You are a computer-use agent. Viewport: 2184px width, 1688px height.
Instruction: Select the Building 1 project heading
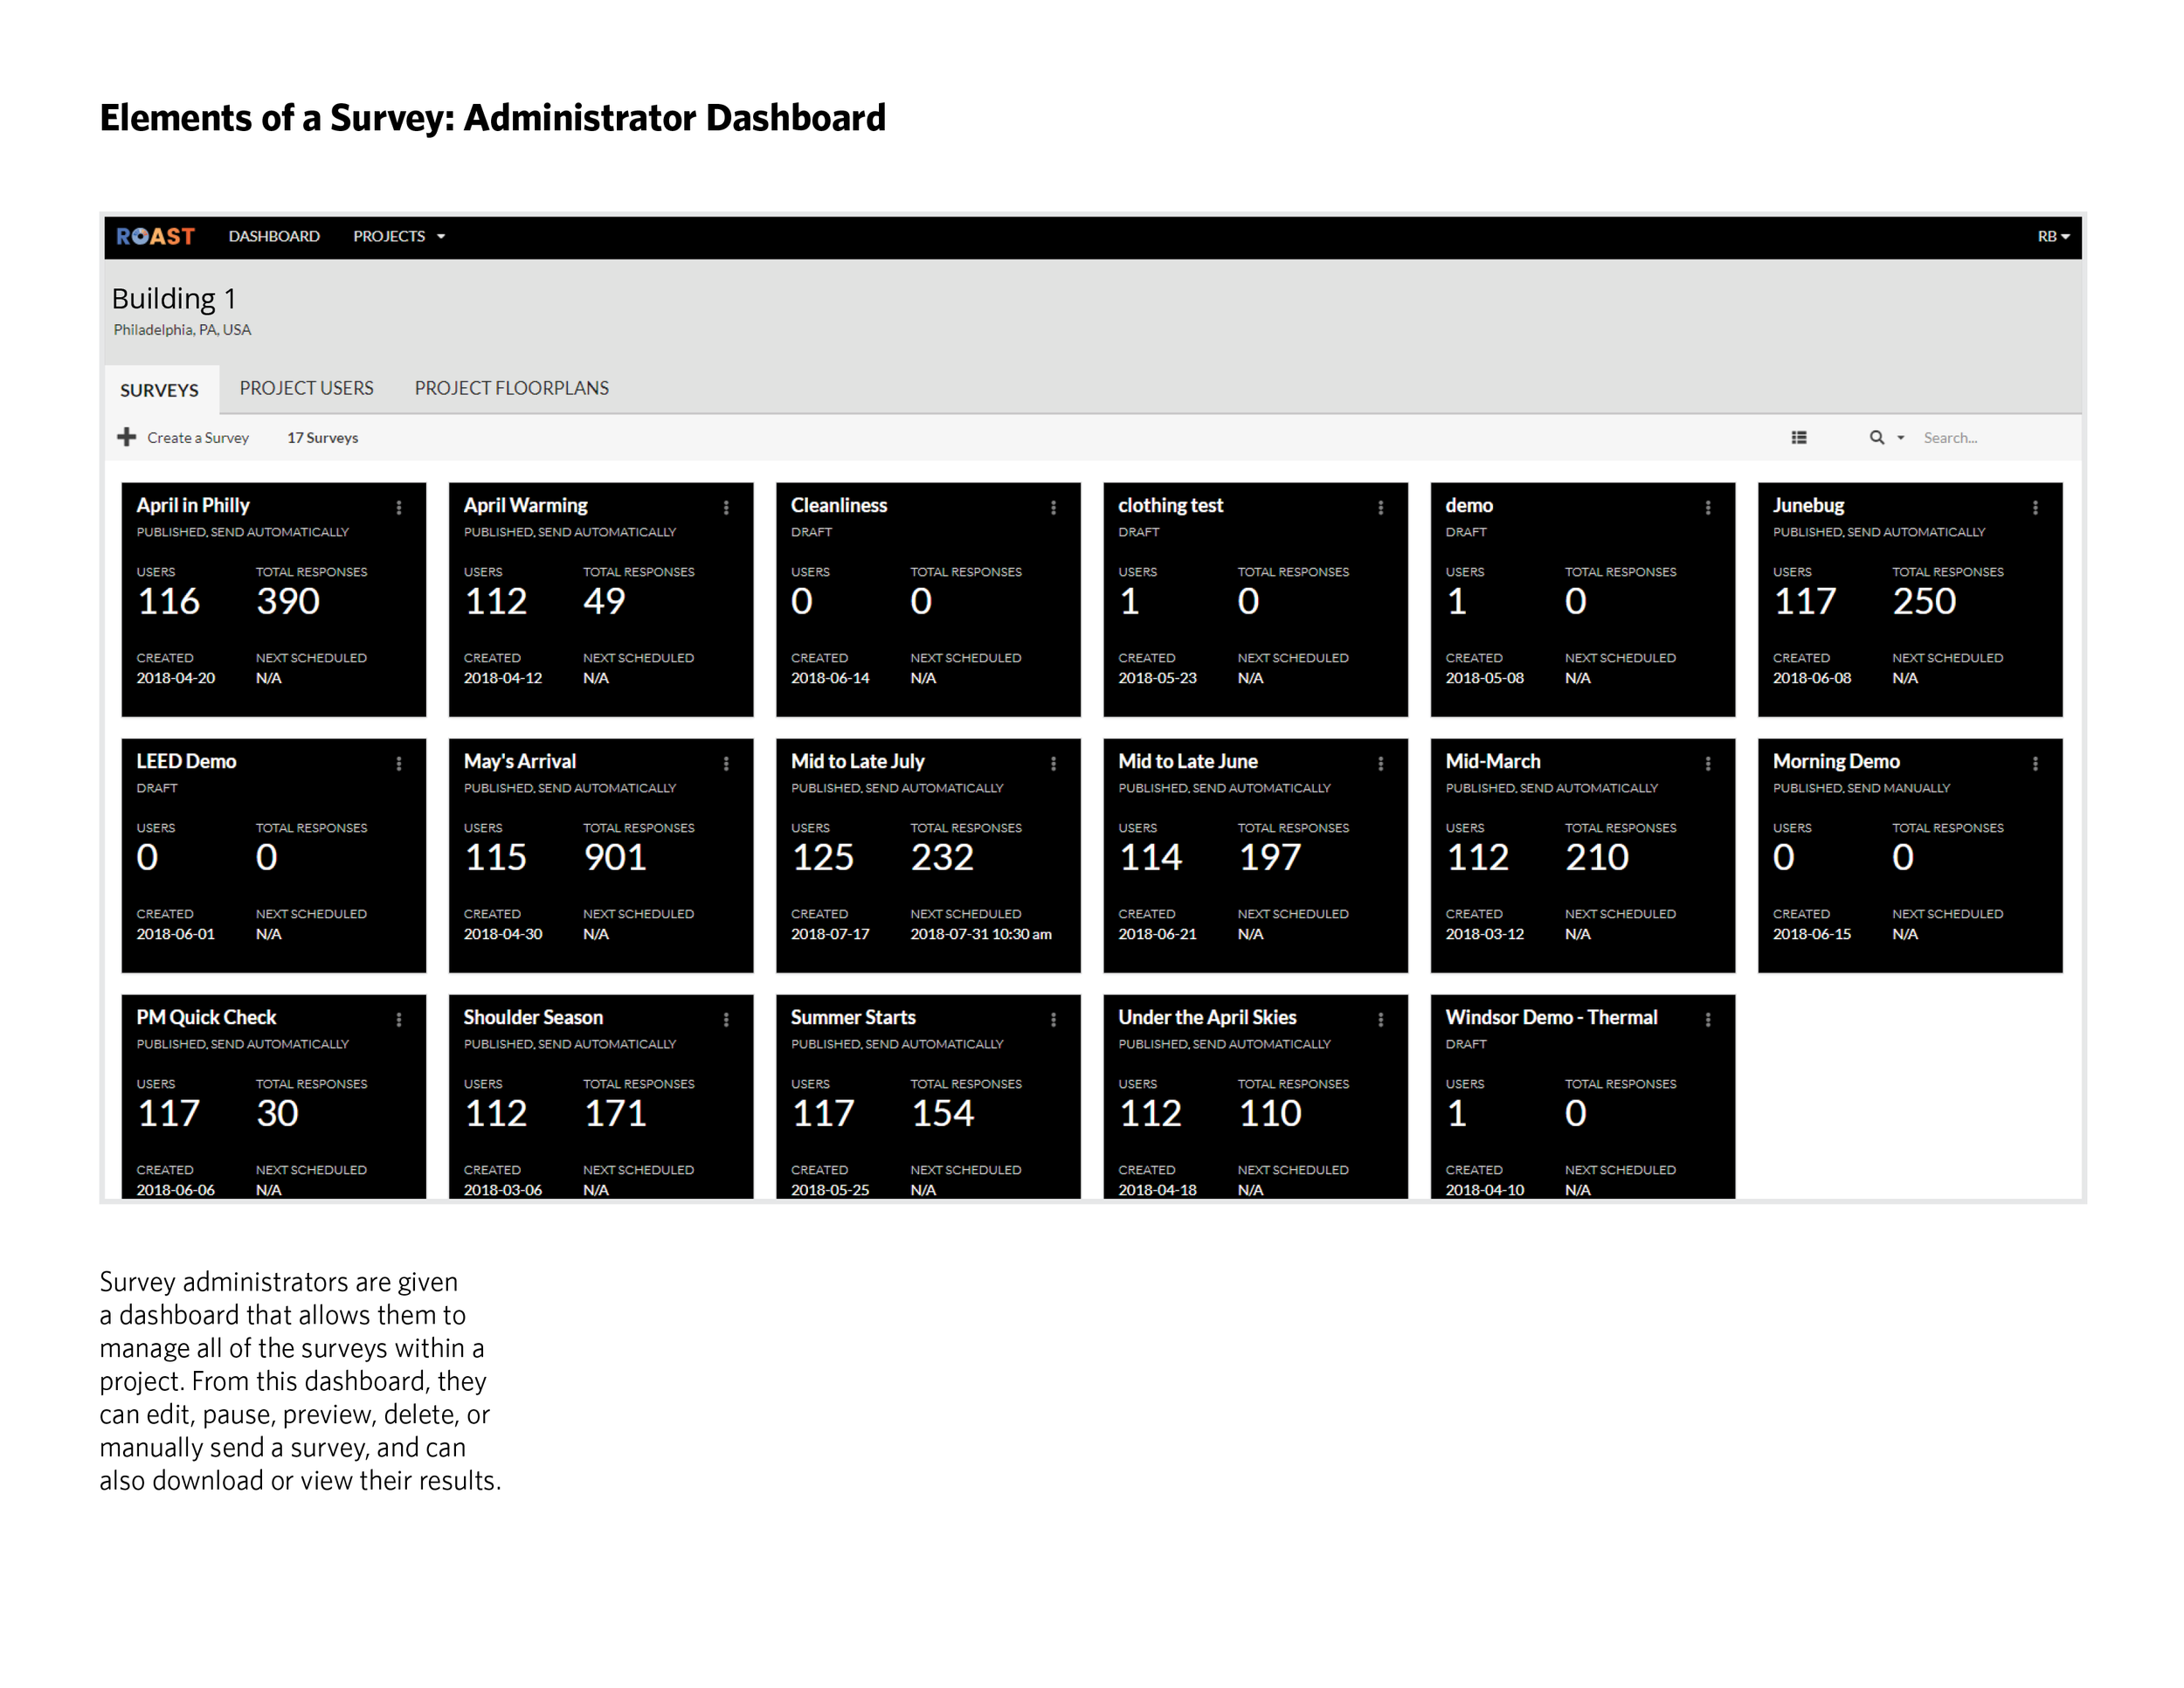[x=174, y=298]
